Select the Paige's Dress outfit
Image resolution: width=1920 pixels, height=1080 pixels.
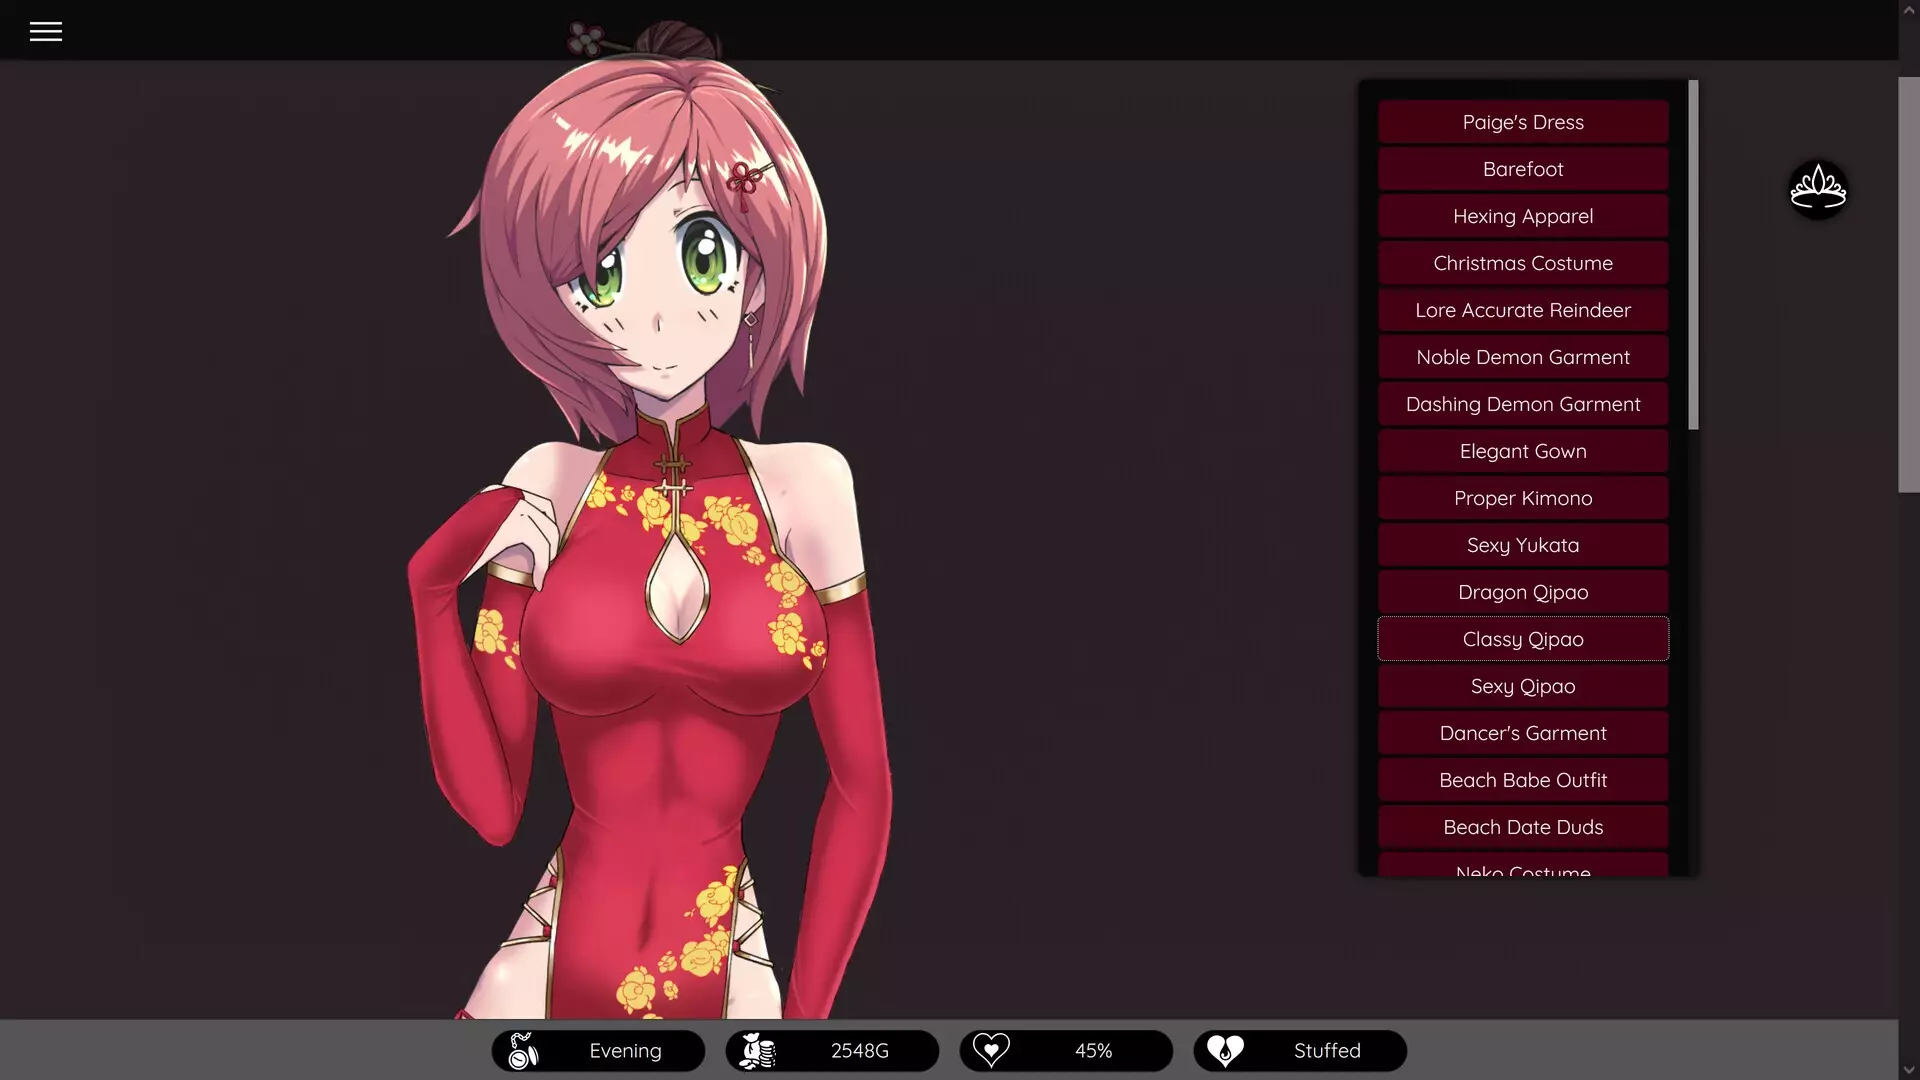click(1522, 122)
